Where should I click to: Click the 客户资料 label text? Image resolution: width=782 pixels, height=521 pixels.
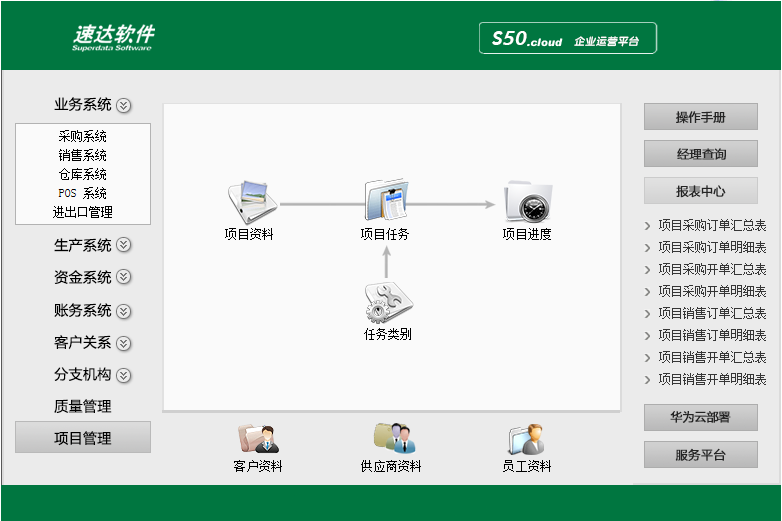coord(258,466)
